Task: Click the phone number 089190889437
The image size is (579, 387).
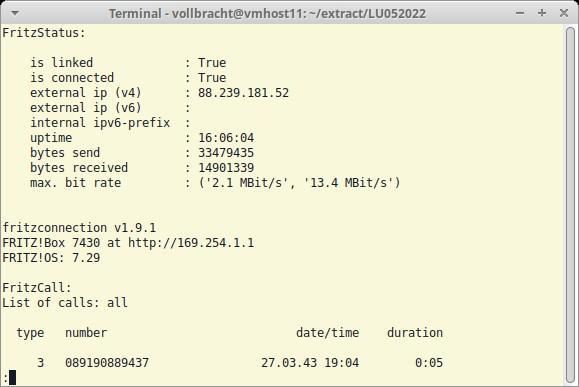Action: coord(107,363)
